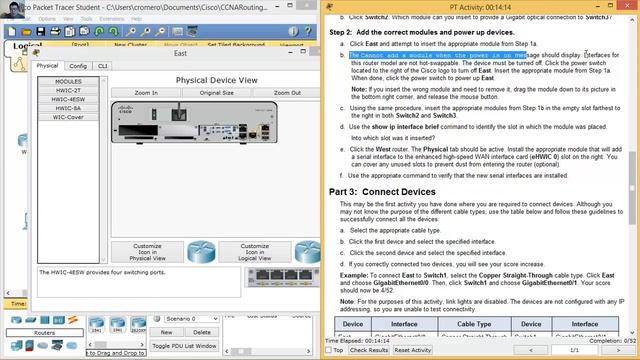Select WIC-Cover in the modules list
The width and height of the screenshot is (640, 360).
68,117
